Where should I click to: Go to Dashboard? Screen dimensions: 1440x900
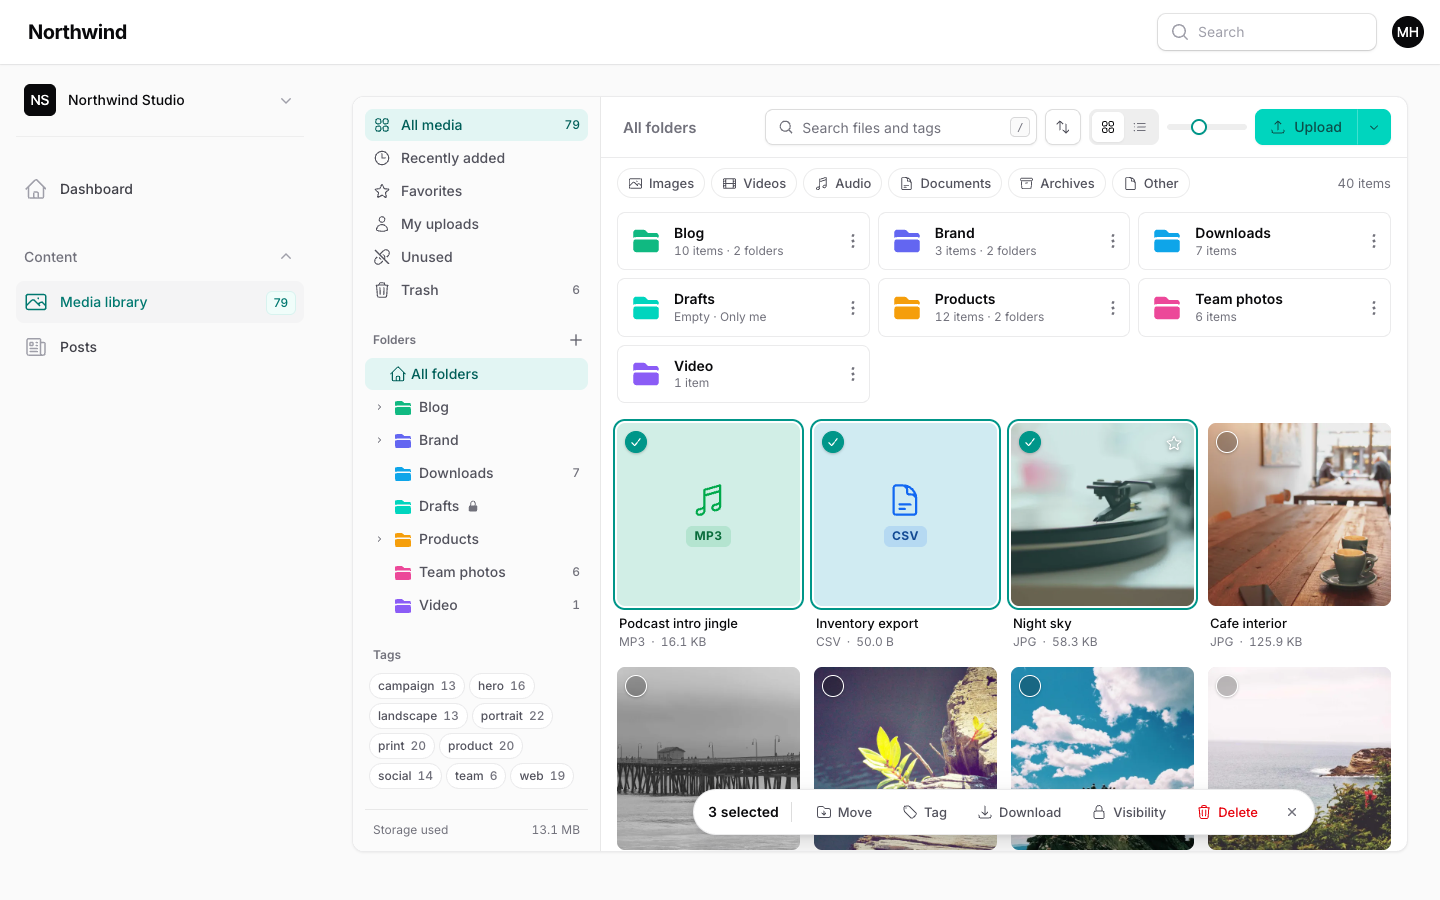pyautogui.click(x=160, y=189)
